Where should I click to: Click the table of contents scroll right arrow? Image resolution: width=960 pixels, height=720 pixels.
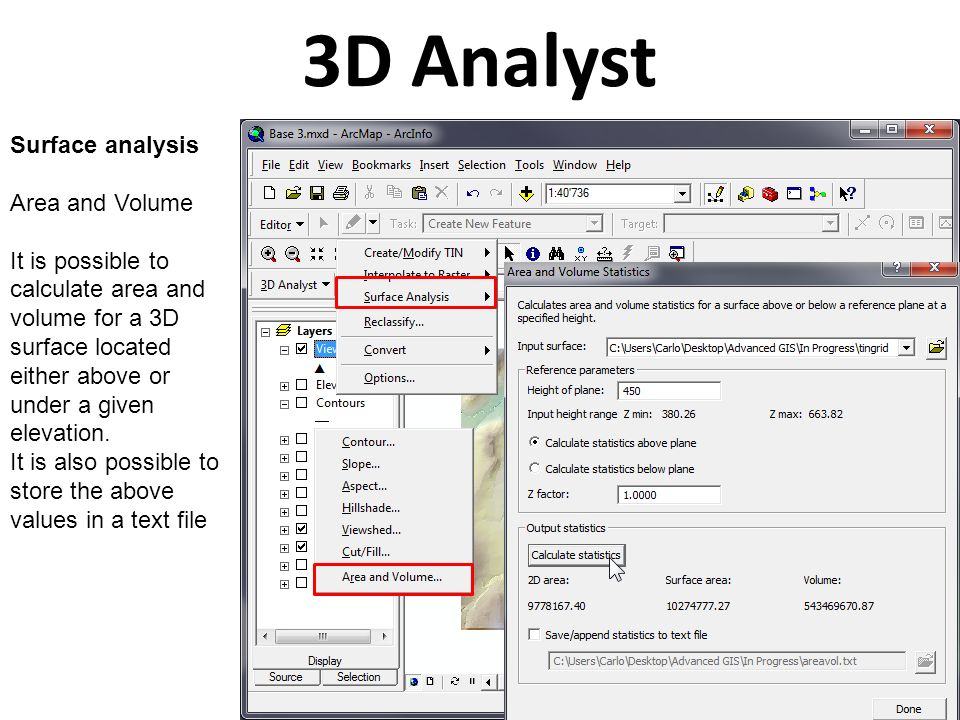[x=384, y=636]
